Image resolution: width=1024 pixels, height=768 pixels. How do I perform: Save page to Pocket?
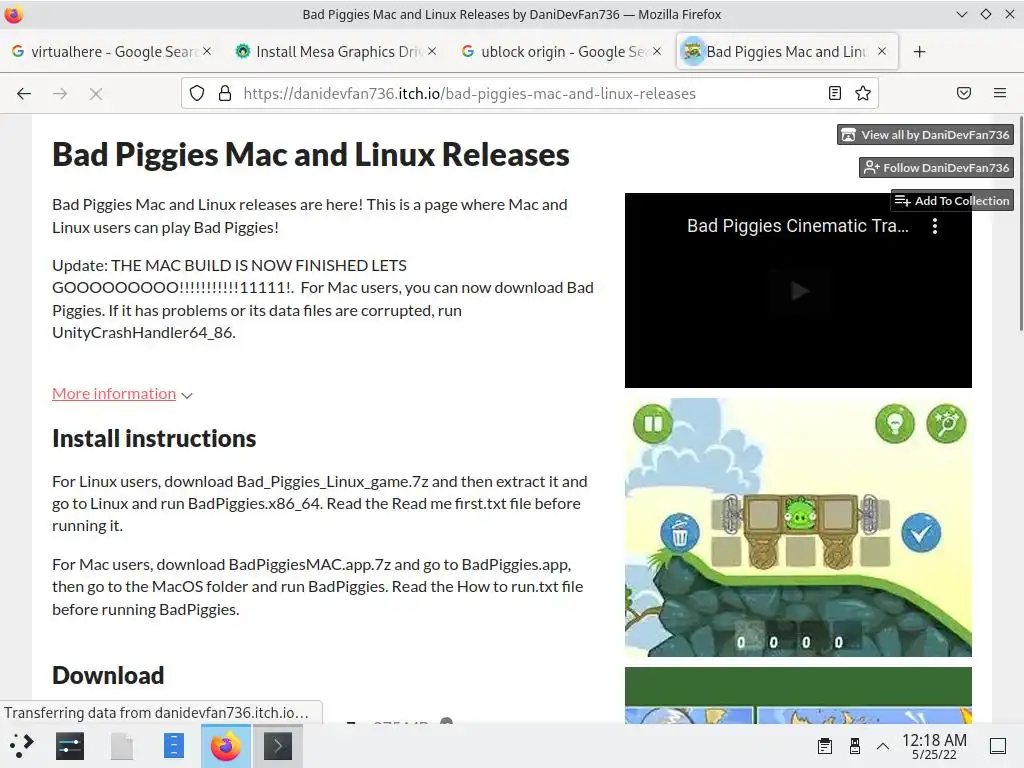point(964,93)
